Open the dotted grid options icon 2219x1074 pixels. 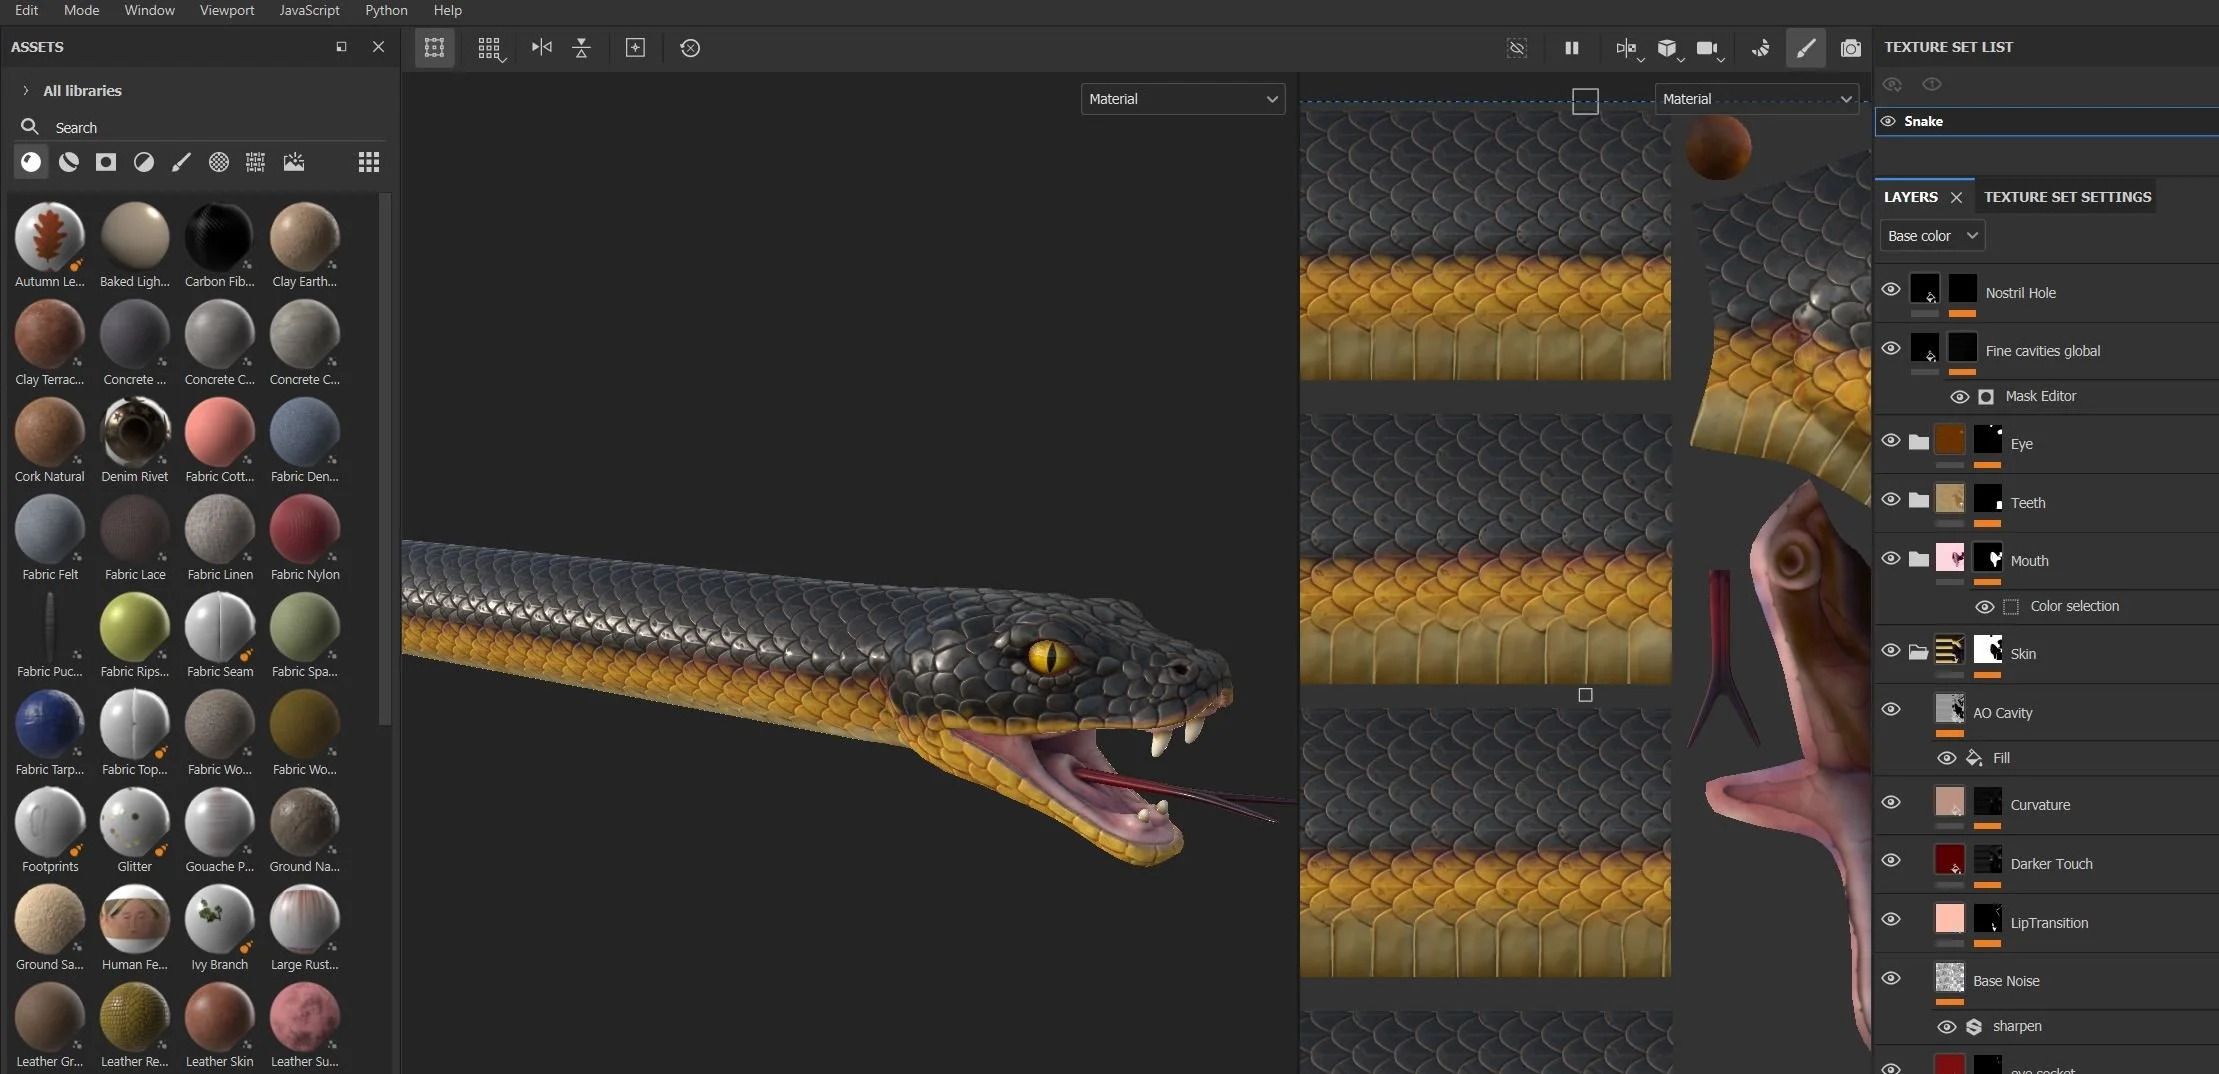pos(489,48)
